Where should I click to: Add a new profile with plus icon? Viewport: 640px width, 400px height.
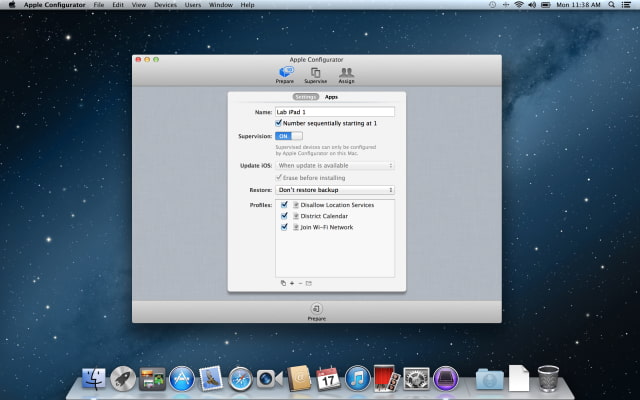[x=292, y=283]
